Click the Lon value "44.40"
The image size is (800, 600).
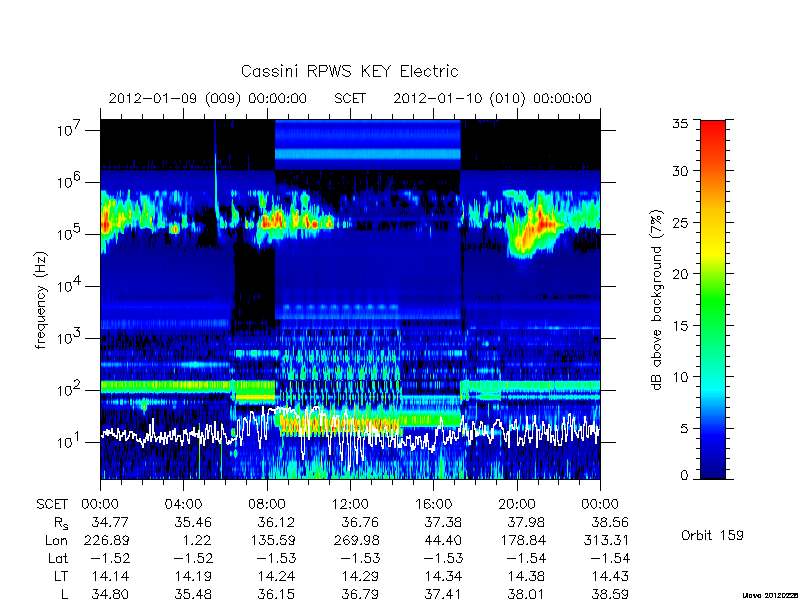[x=443, y=540]
